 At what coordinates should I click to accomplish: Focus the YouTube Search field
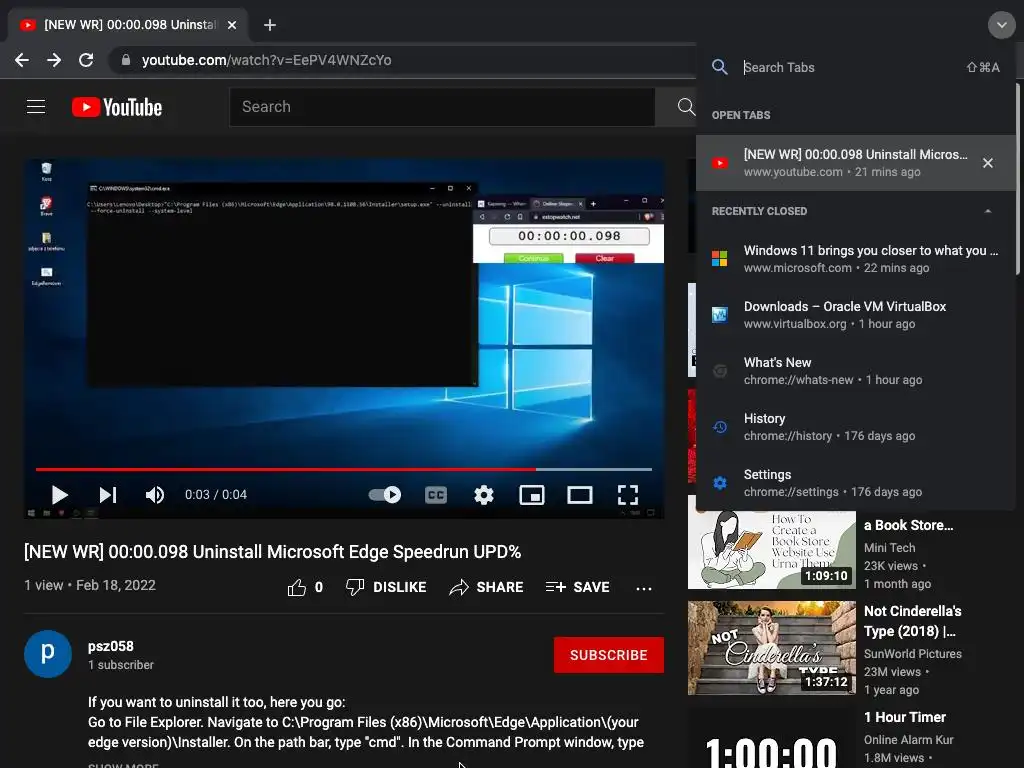click(x=442, y=106)
